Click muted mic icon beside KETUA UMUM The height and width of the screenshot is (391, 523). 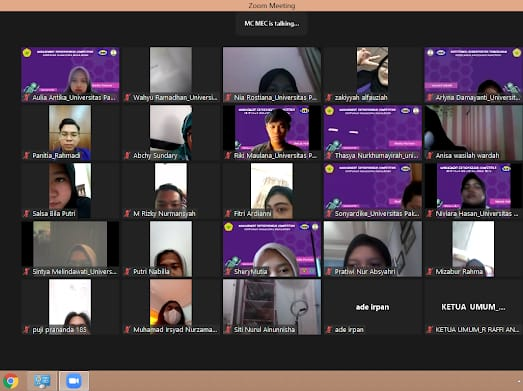tap(430, 330)
